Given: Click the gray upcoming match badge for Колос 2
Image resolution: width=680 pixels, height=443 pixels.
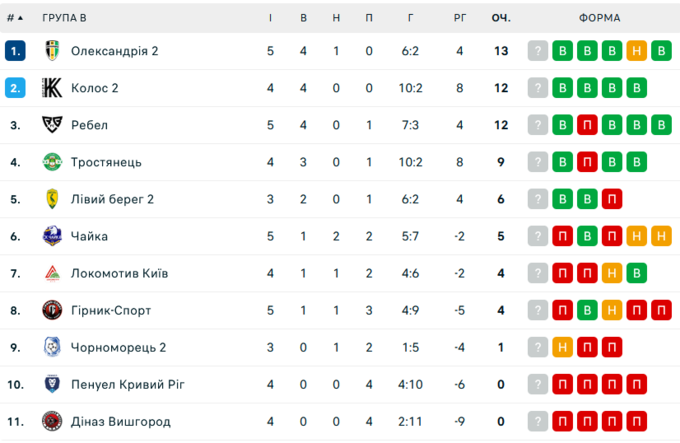Looking at the screenshot, I should (x=538, y=88).
